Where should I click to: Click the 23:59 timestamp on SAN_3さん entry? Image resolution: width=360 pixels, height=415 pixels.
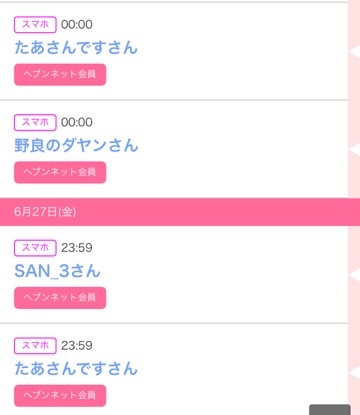77,248
